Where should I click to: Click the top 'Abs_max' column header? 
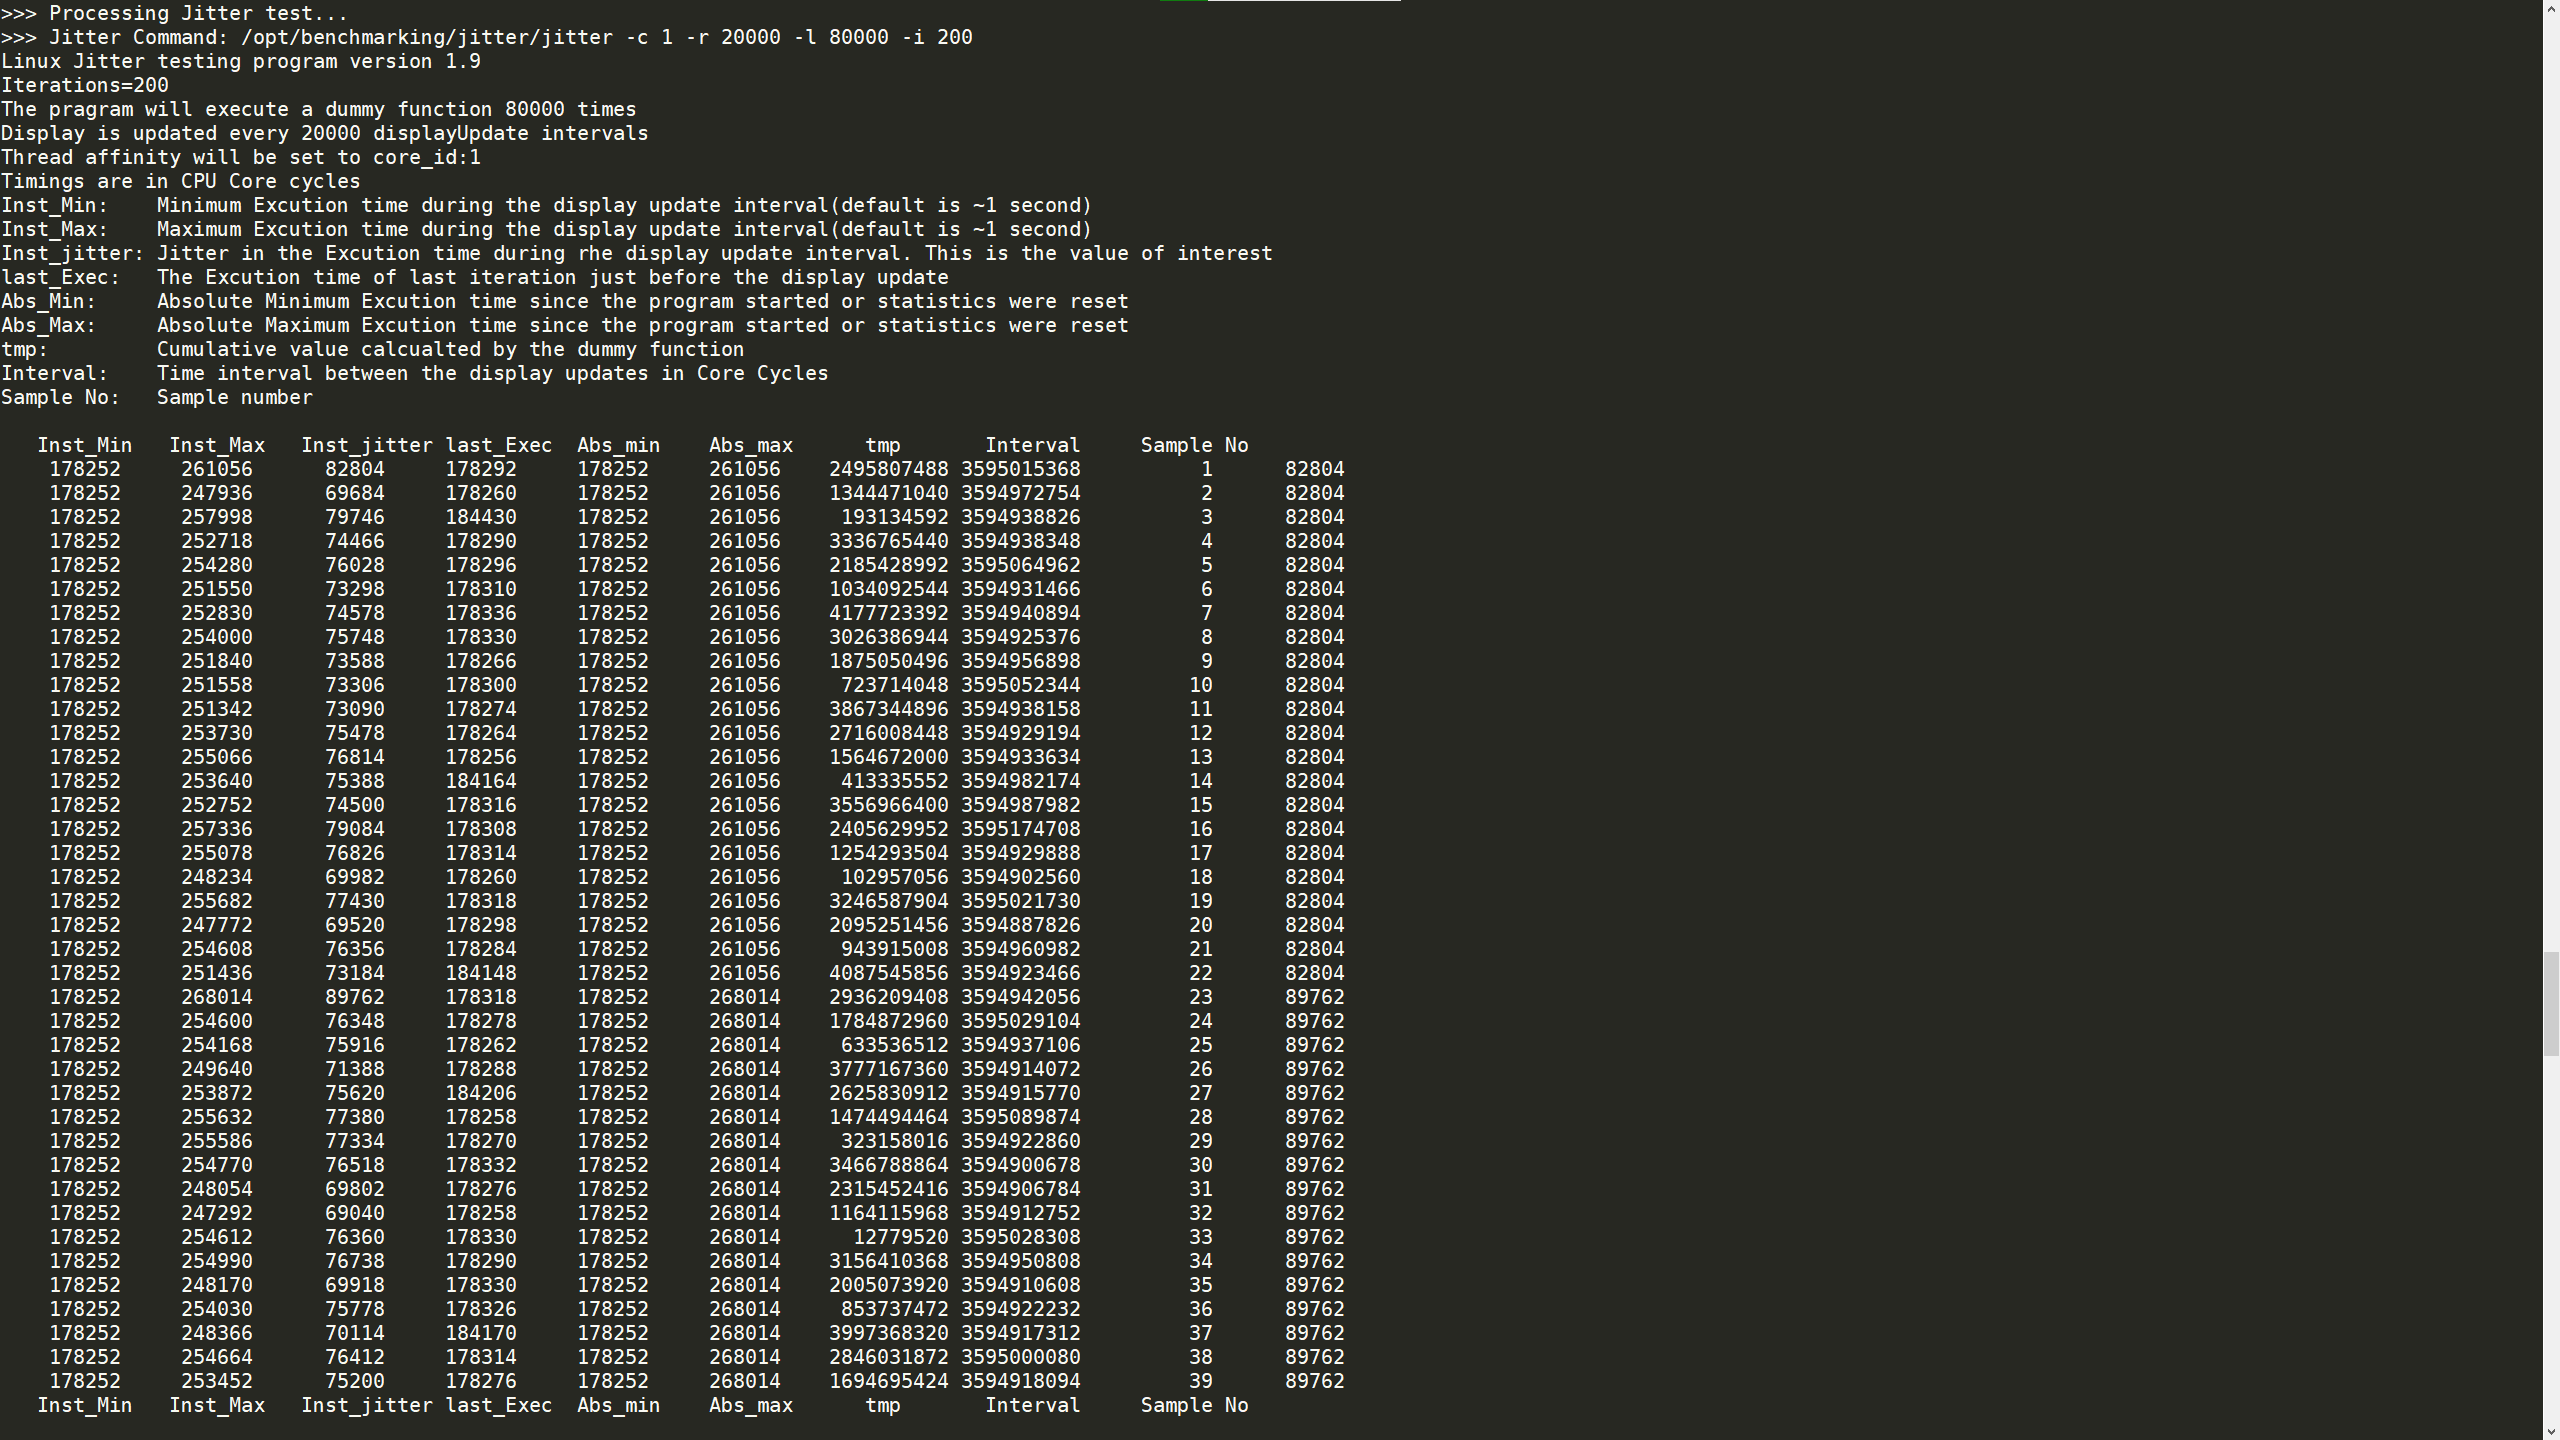[x=750, y=445]
